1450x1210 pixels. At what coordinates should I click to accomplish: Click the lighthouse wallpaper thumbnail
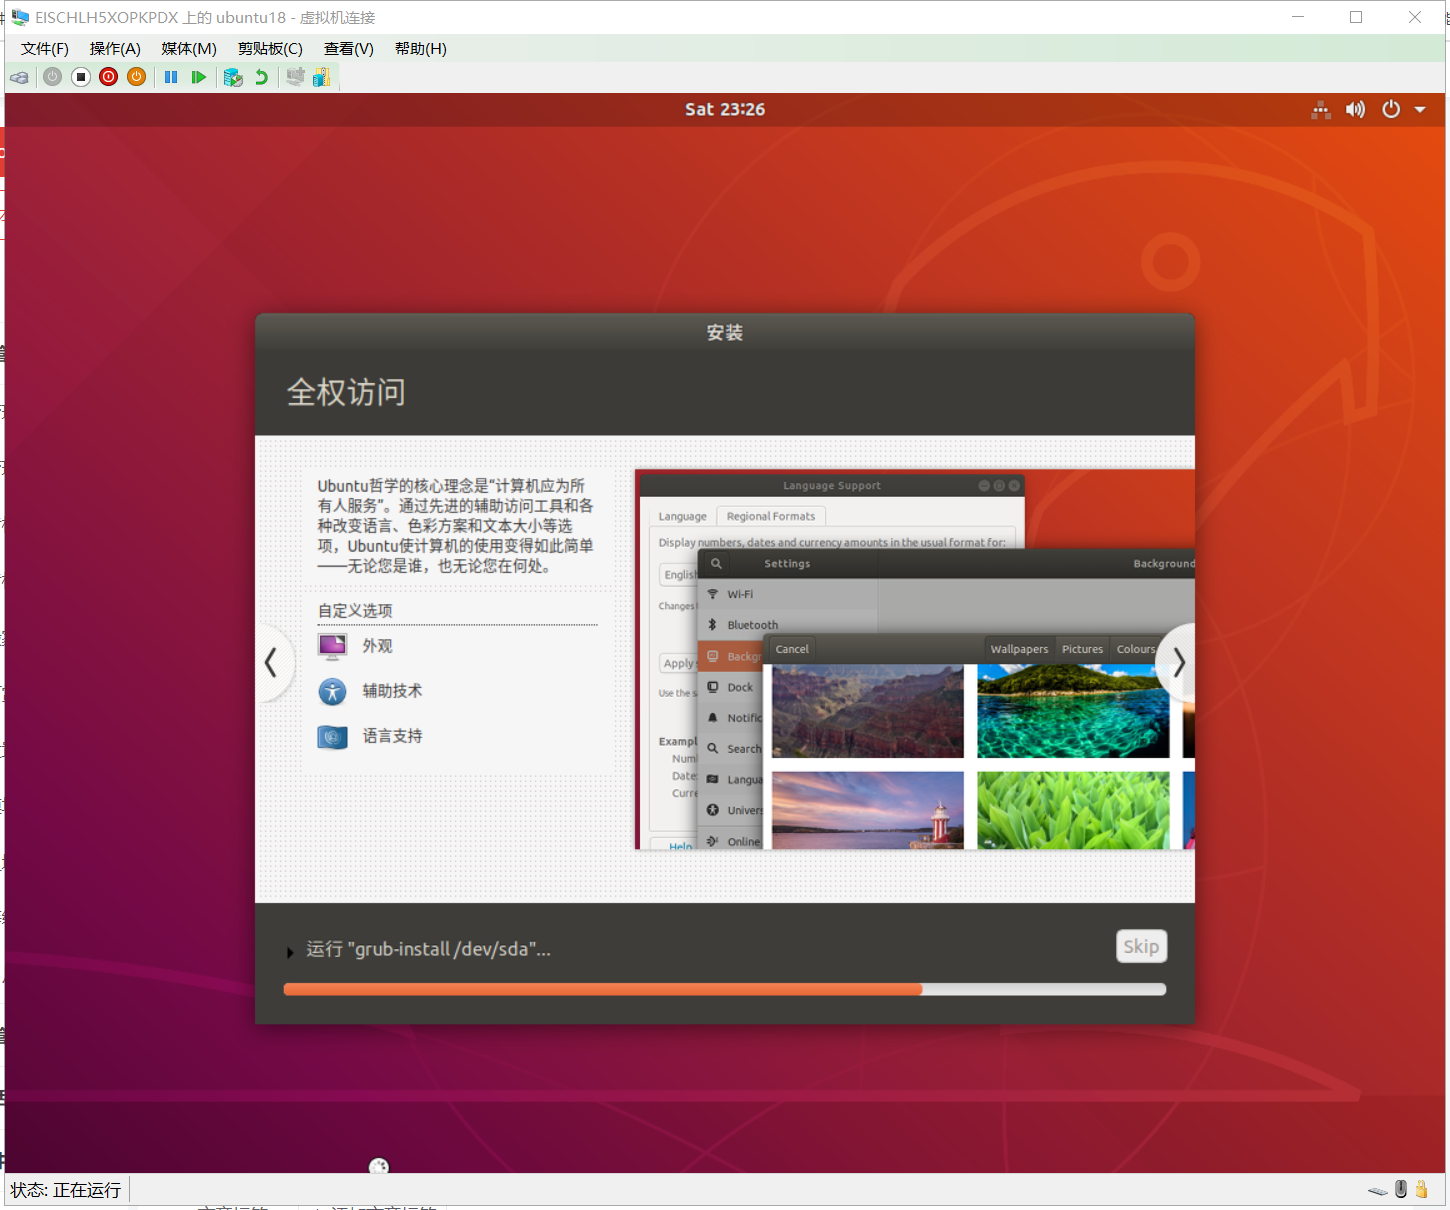pos(868,810)
